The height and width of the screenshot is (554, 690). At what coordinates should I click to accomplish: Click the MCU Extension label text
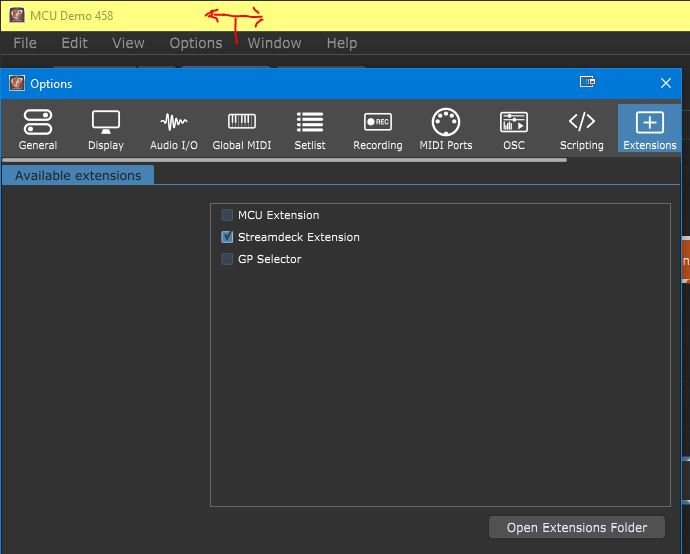(279, 215)
